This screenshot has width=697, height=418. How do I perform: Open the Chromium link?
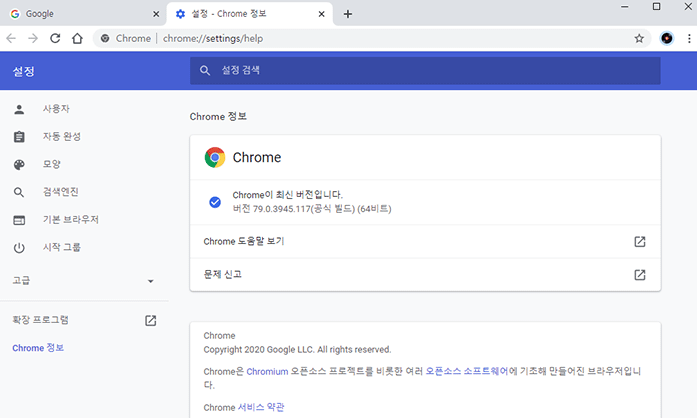267,371
